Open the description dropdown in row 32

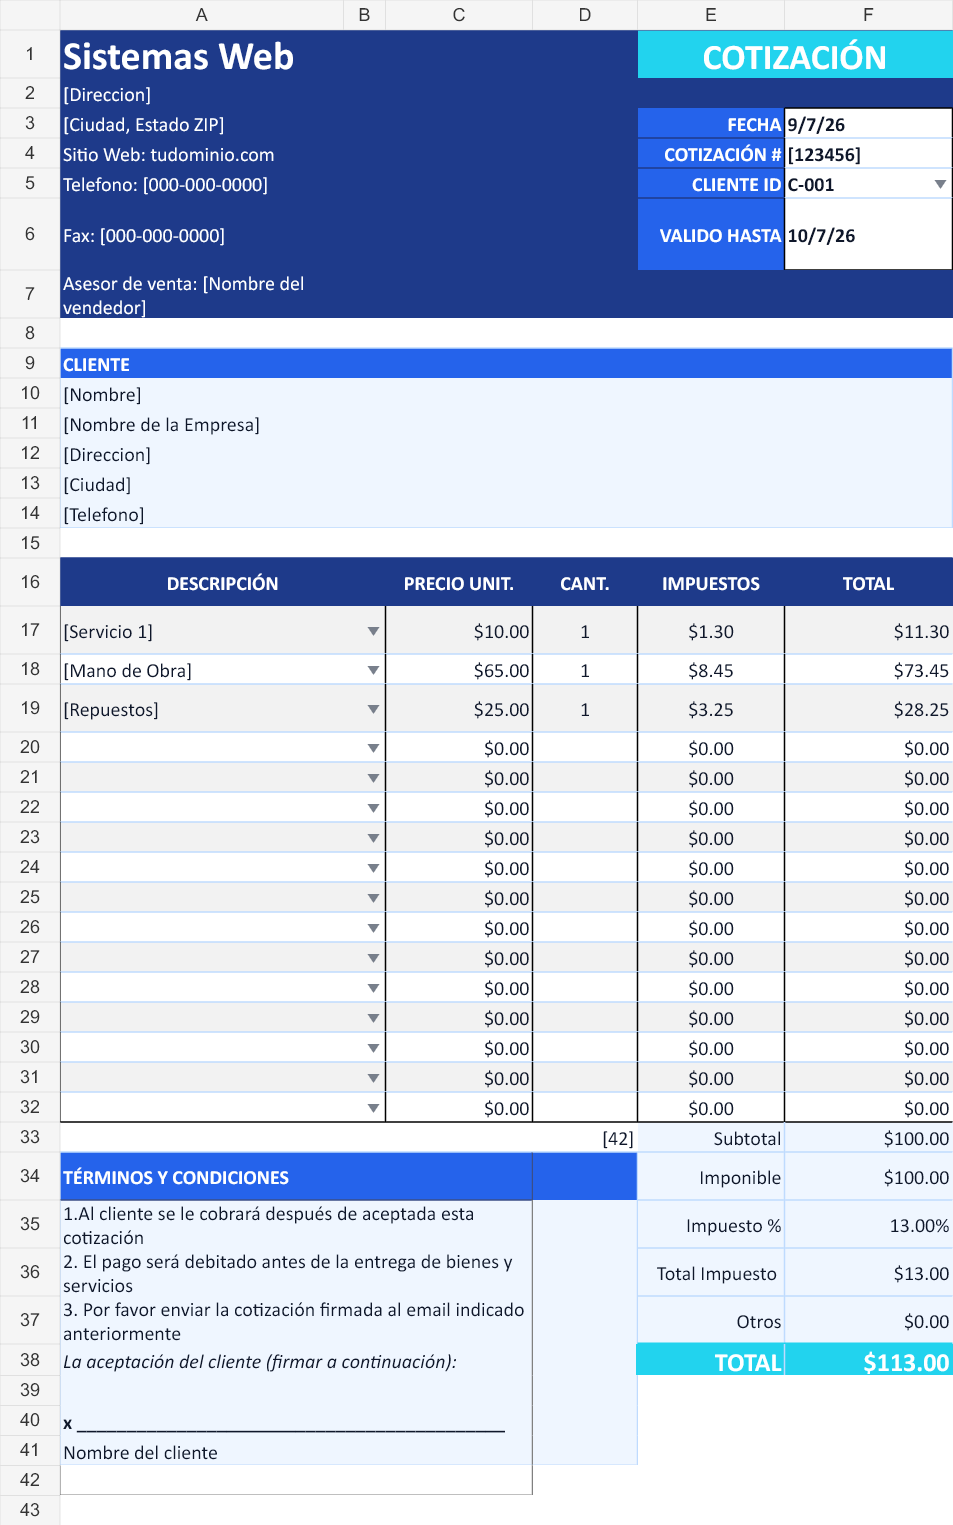point(373,1108)
